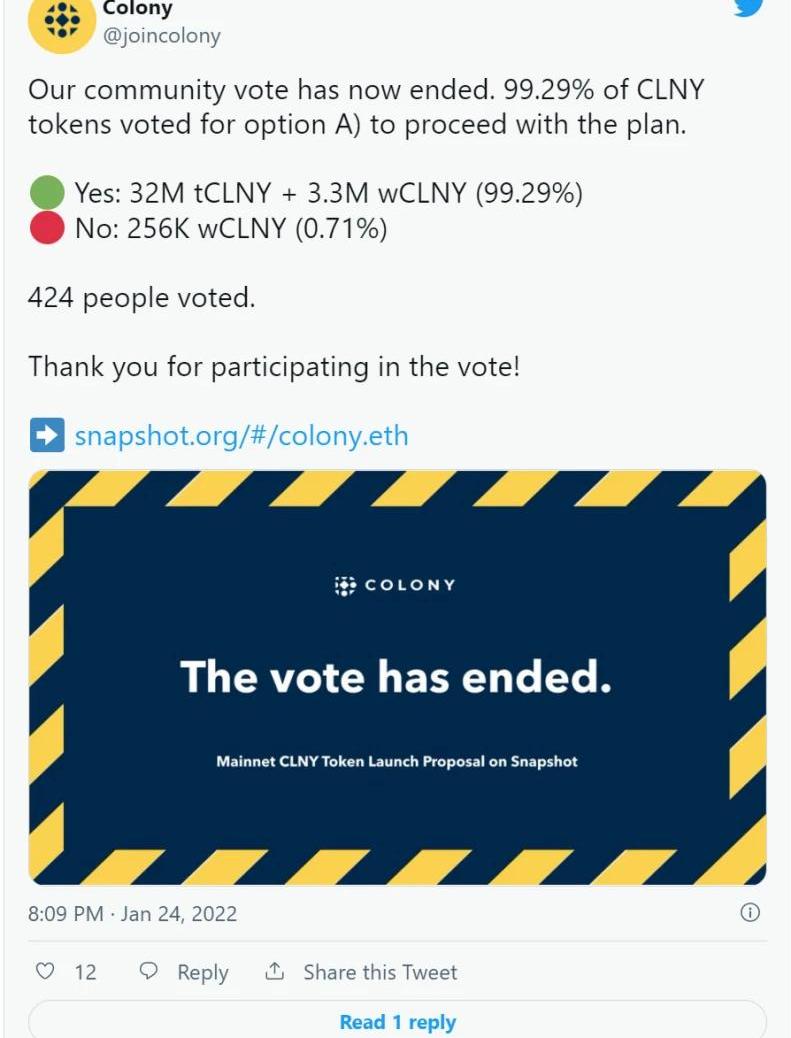Click Read 1 reply button
The height and width of the screenshot is (1038, 791).
[x=397, y=1021]
